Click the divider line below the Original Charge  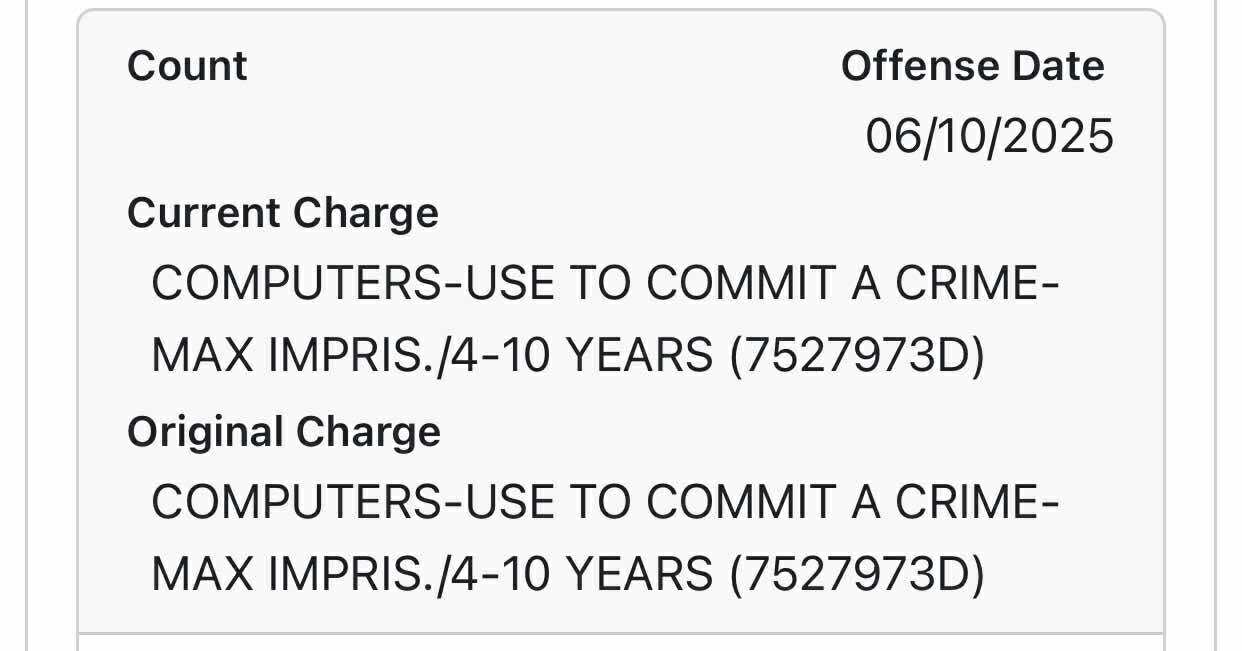[x=621, y=633]
